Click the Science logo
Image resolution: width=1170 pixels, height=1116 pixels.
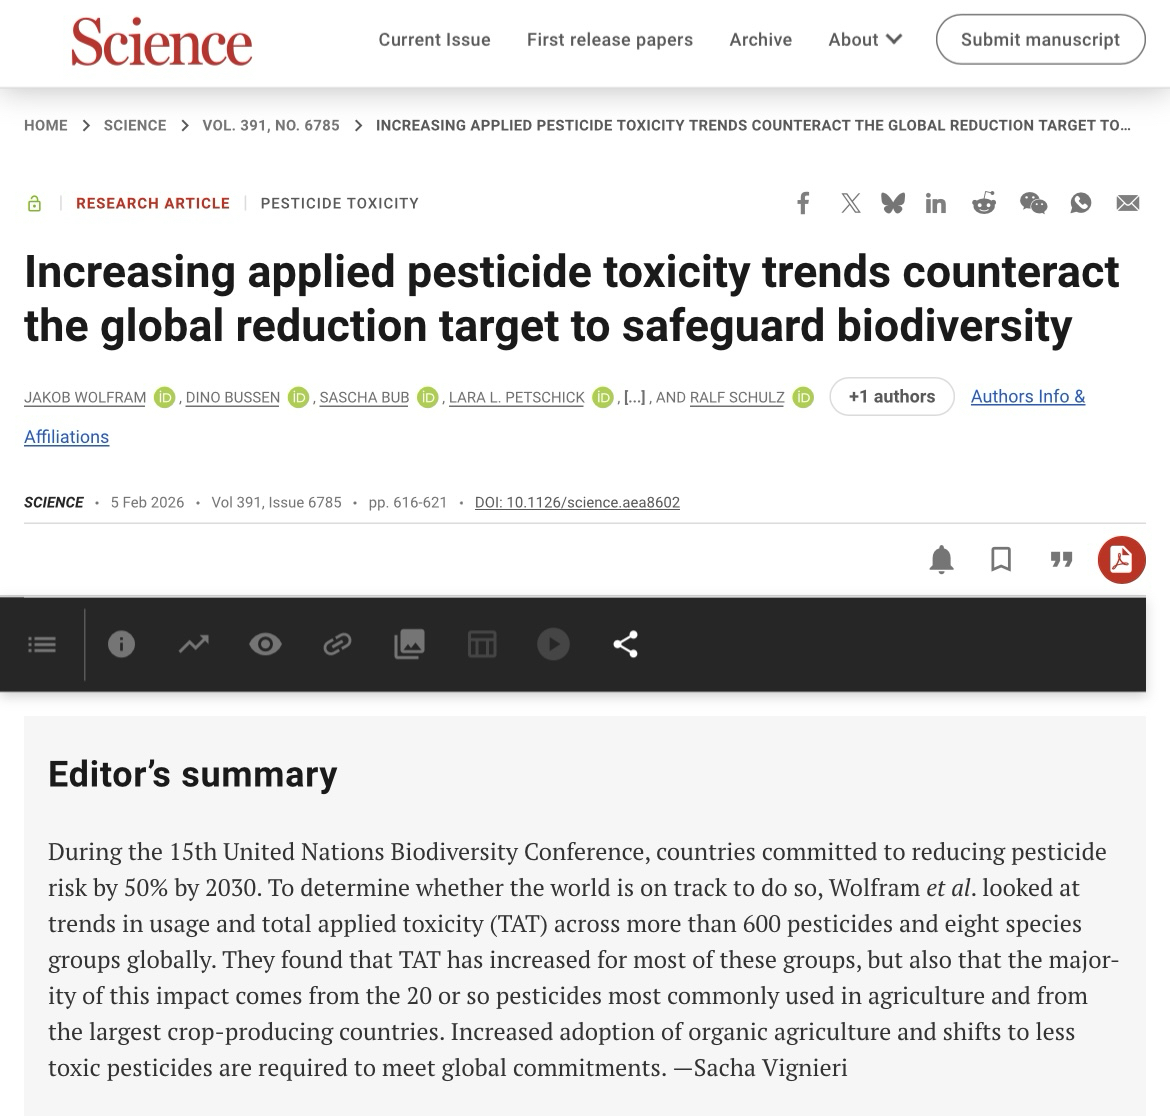coord(161,42)
